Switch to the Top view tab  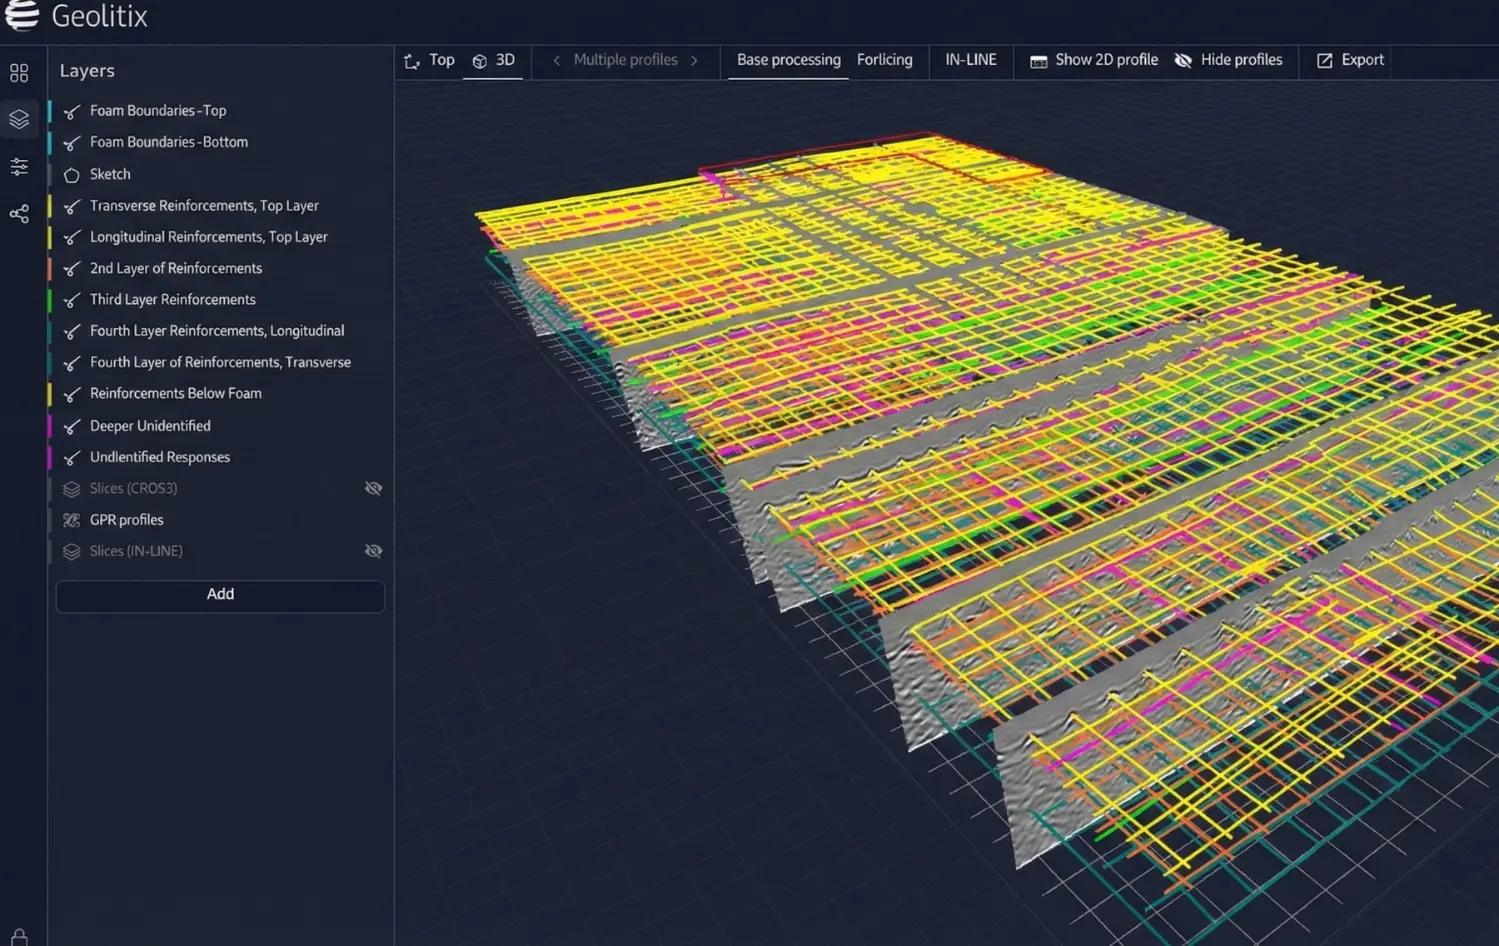point(430,60)
